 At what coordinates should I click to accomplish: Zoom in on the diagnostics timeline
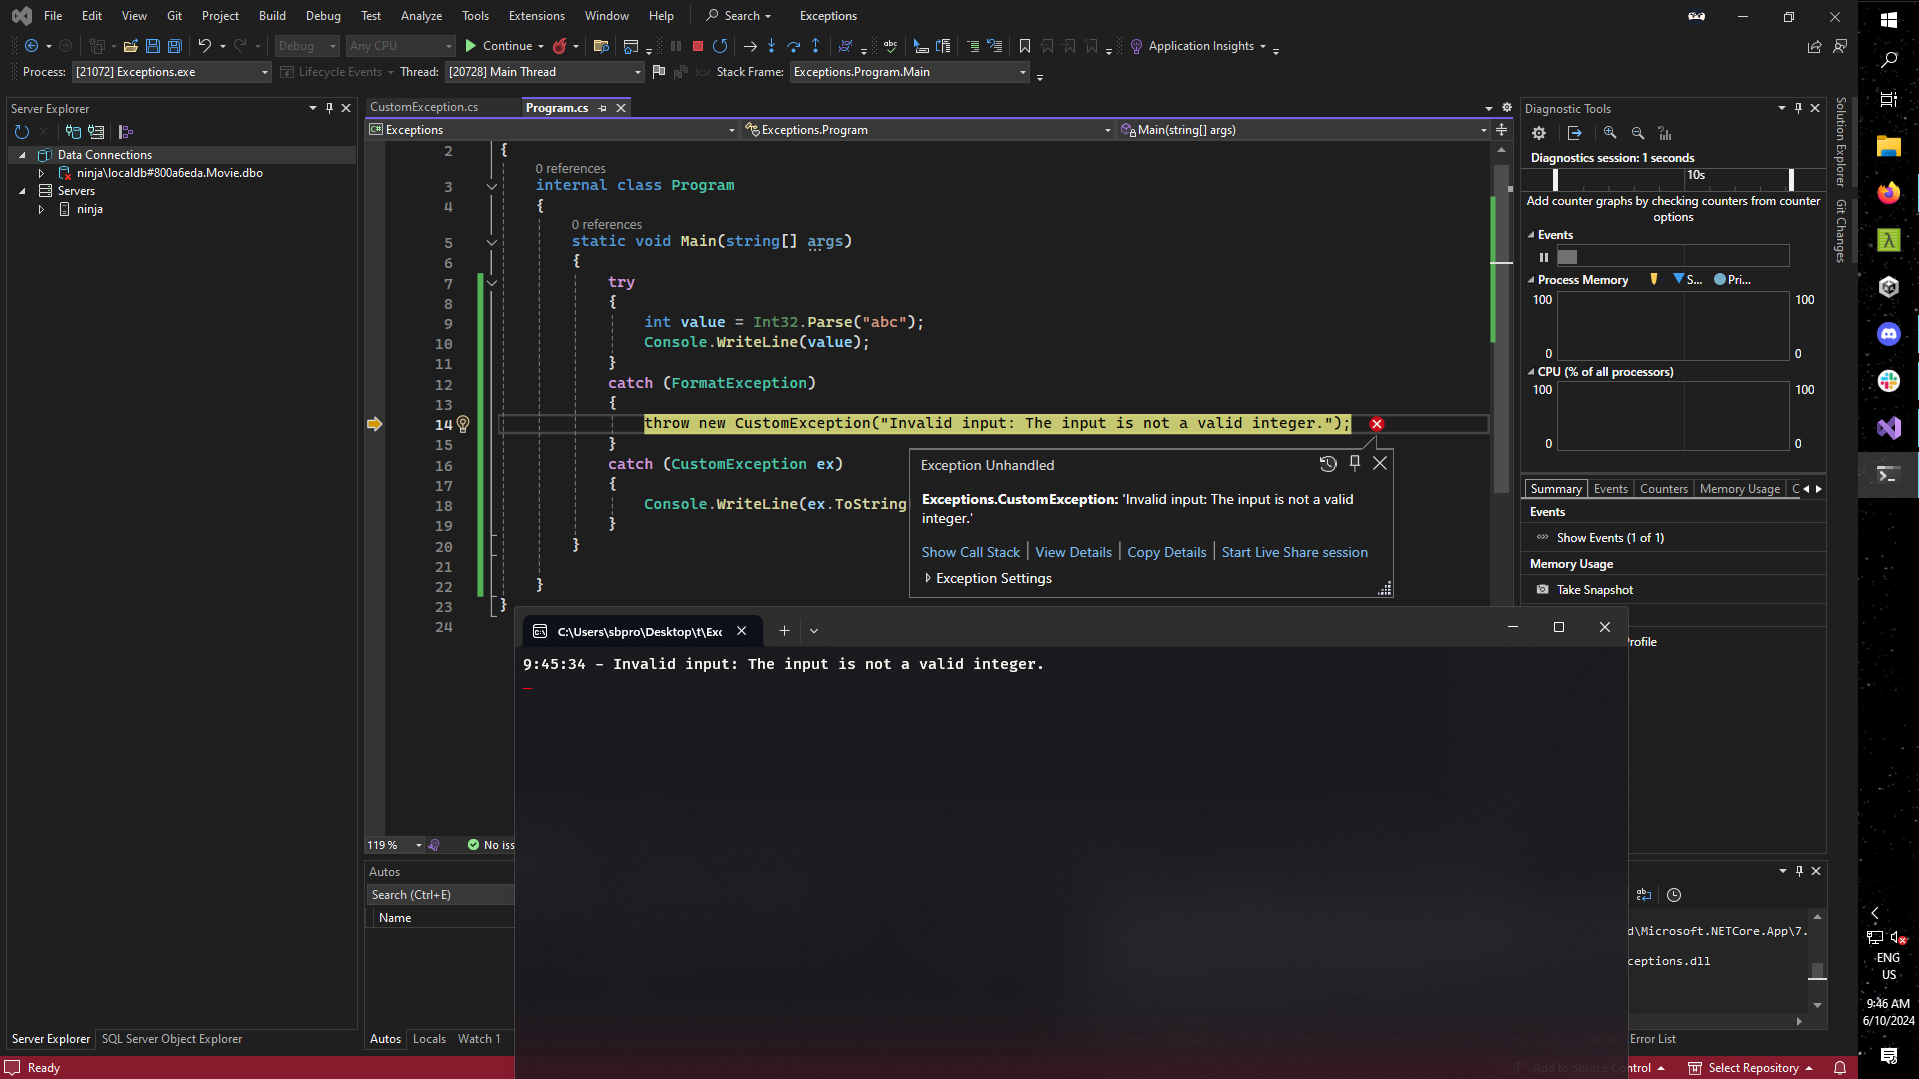(x=1610, y=133)
